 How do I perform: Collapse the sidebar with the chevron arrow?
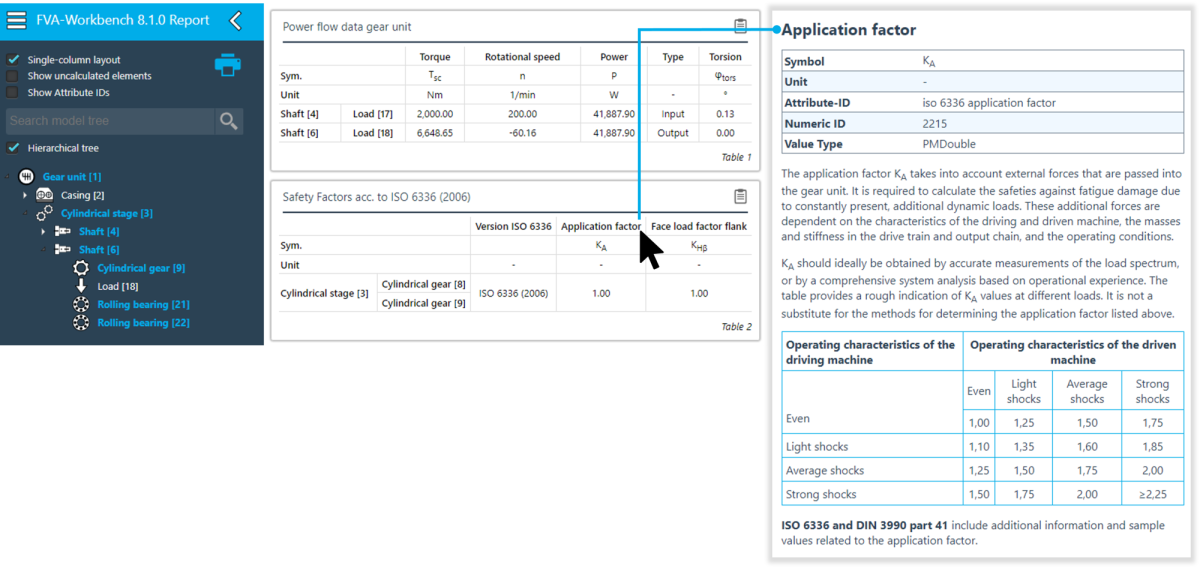point(235,20)
